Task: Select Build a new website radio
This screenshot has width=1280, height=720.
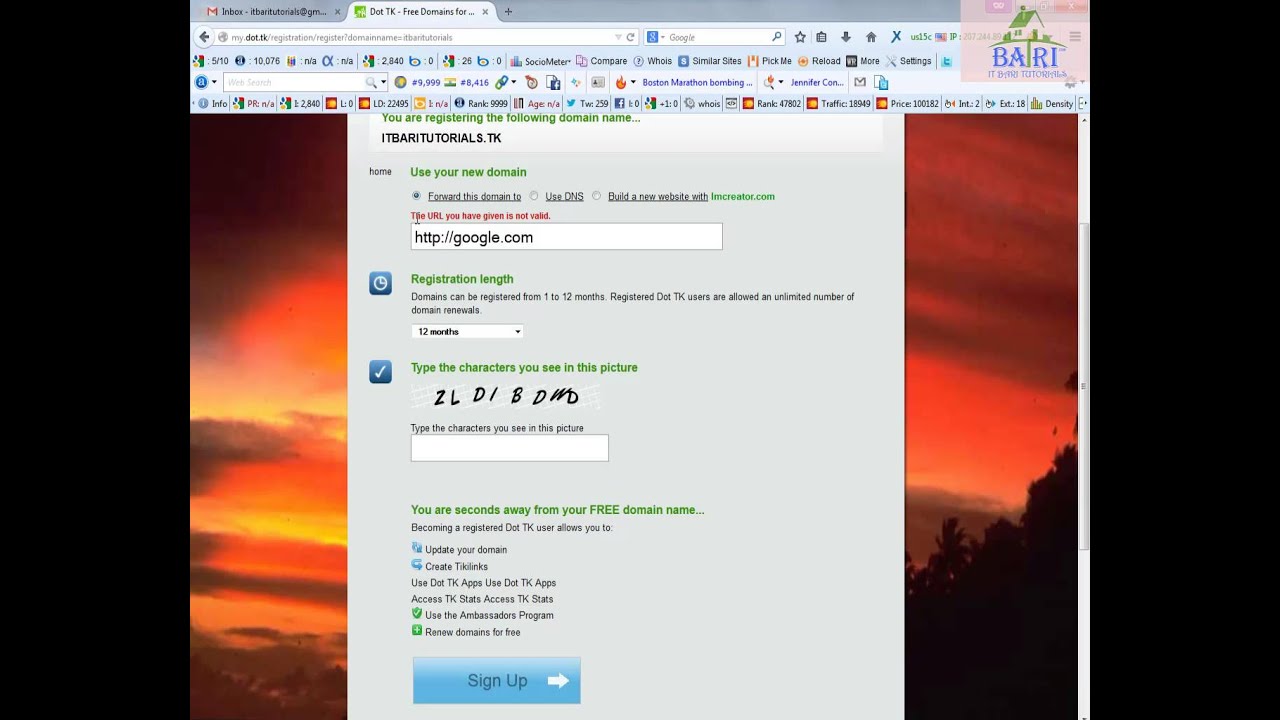Action: (596, 196)
